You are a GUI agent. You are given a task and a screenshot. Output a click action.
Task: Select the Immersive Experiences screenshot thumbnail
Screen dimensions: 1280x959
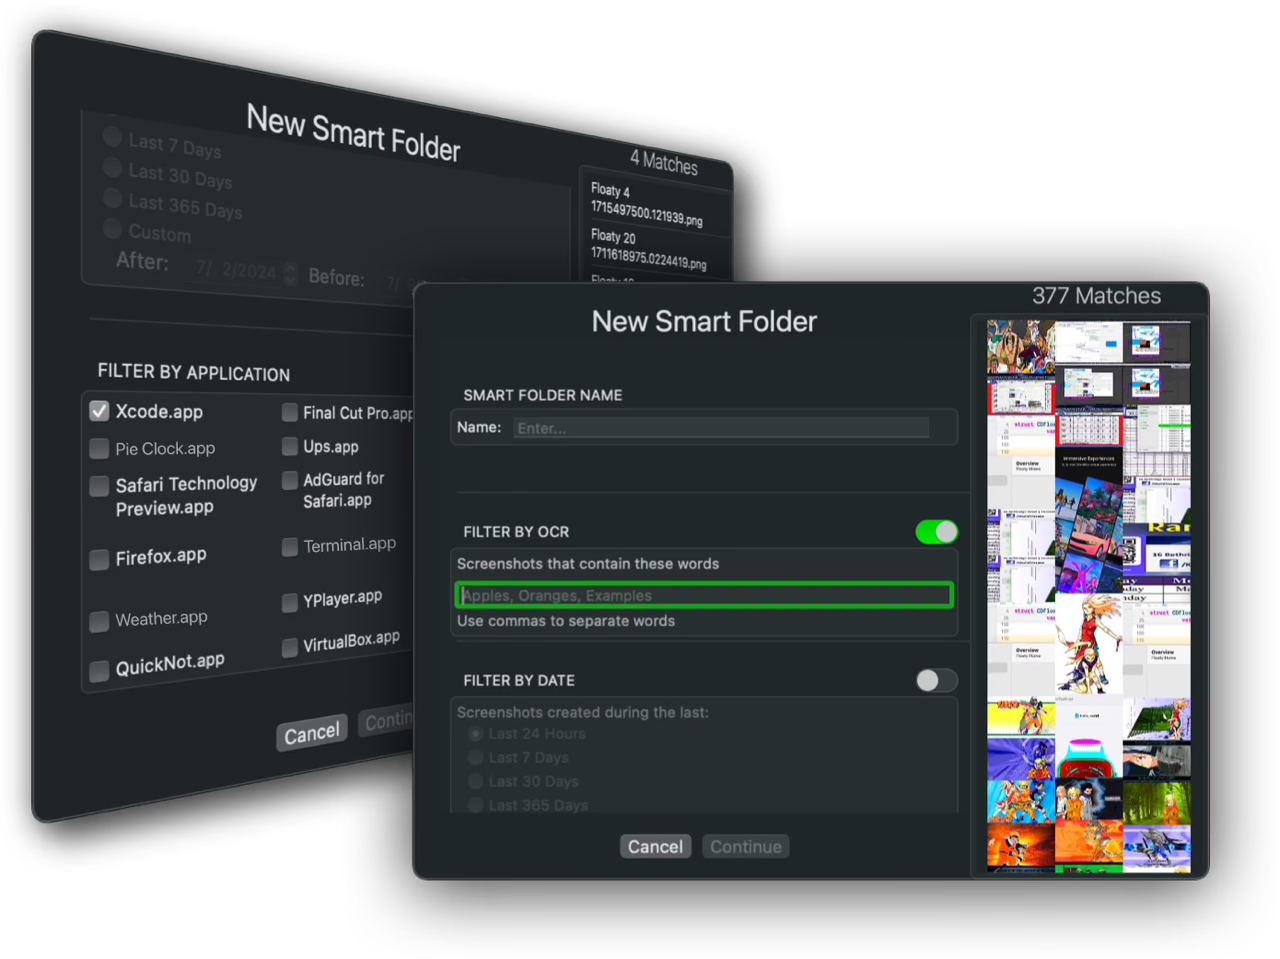[x=1089, y=461]
